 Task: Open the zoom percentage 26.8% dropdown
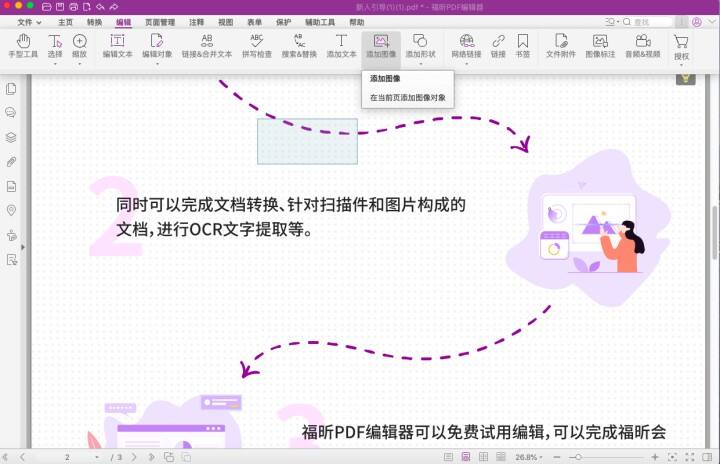(529, 457)
